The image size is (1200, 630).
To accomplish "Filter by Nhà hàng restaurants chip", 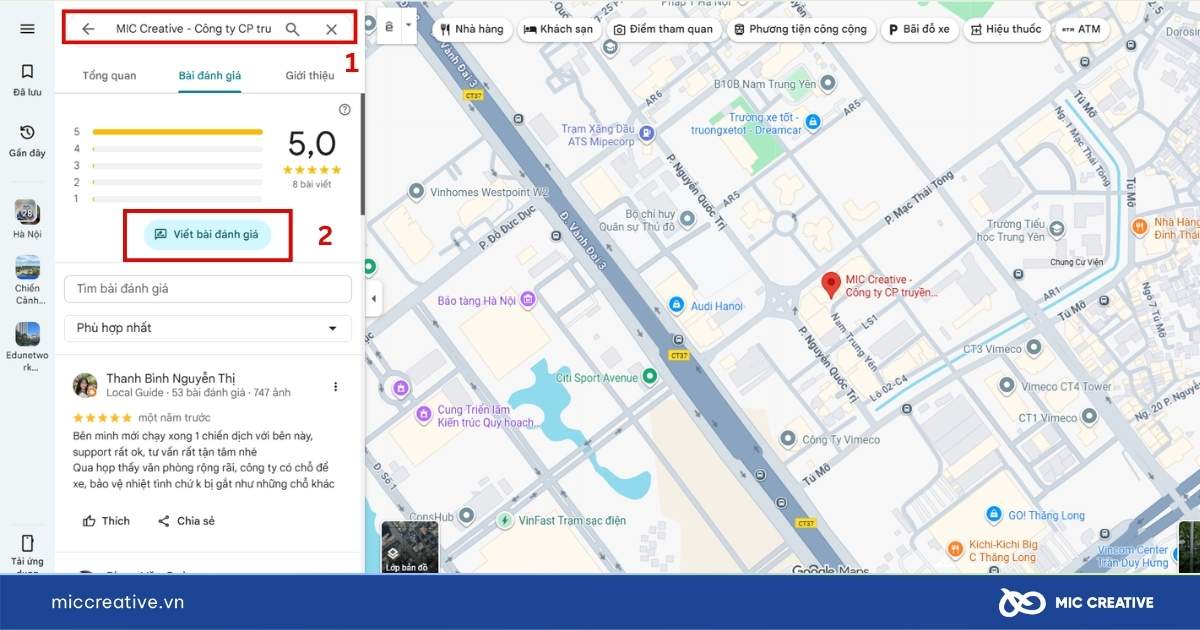I will pyautogui.click(x=472, y=29).
